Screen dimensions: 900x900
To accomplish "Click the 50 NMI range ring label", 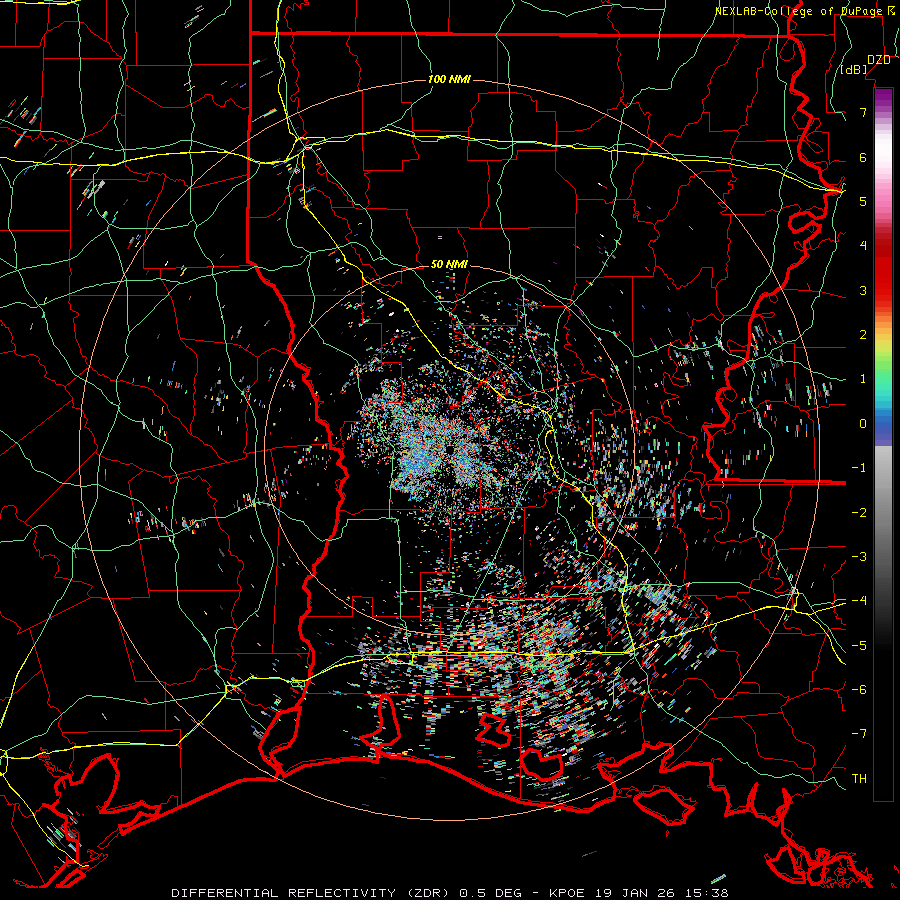I will 449,265.
